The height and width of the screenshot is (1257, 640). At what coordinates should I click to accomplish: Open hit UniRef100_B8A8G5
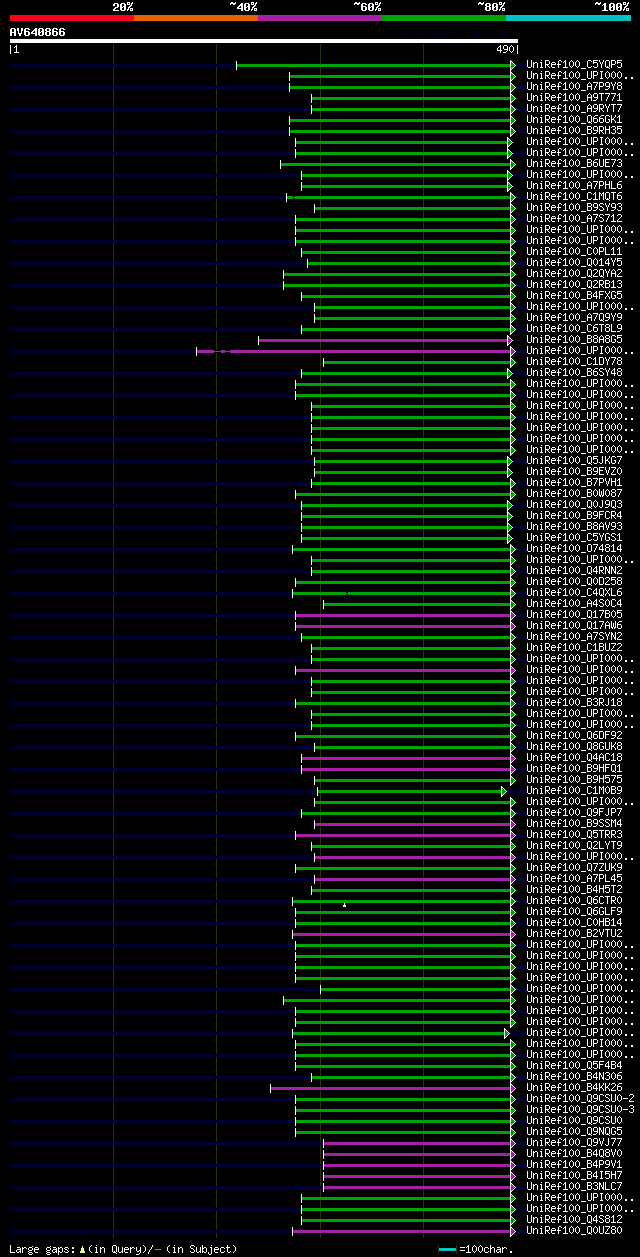click(x=574, y=340)
